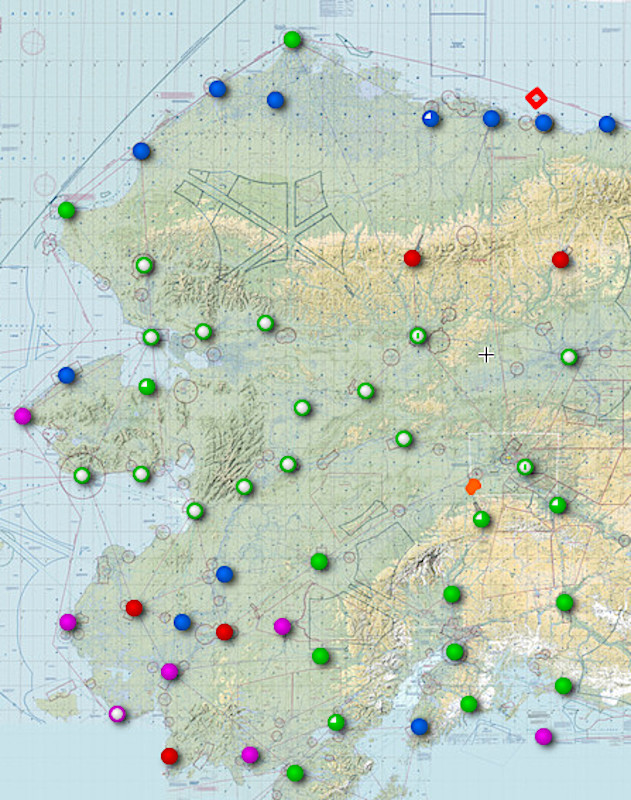Select the magenta marker in the bottom-right corner

[x=543, y=737]
